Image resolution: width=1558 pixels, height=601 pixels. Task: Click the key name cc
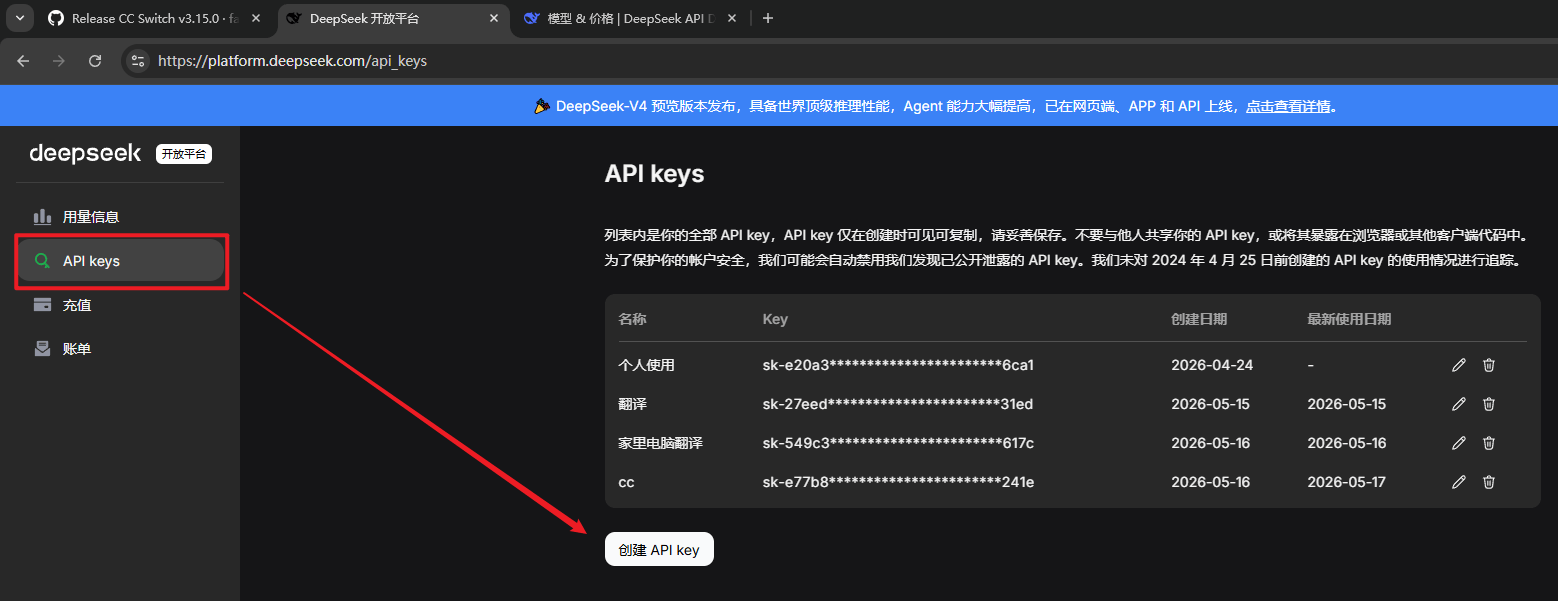click(626, 482)
